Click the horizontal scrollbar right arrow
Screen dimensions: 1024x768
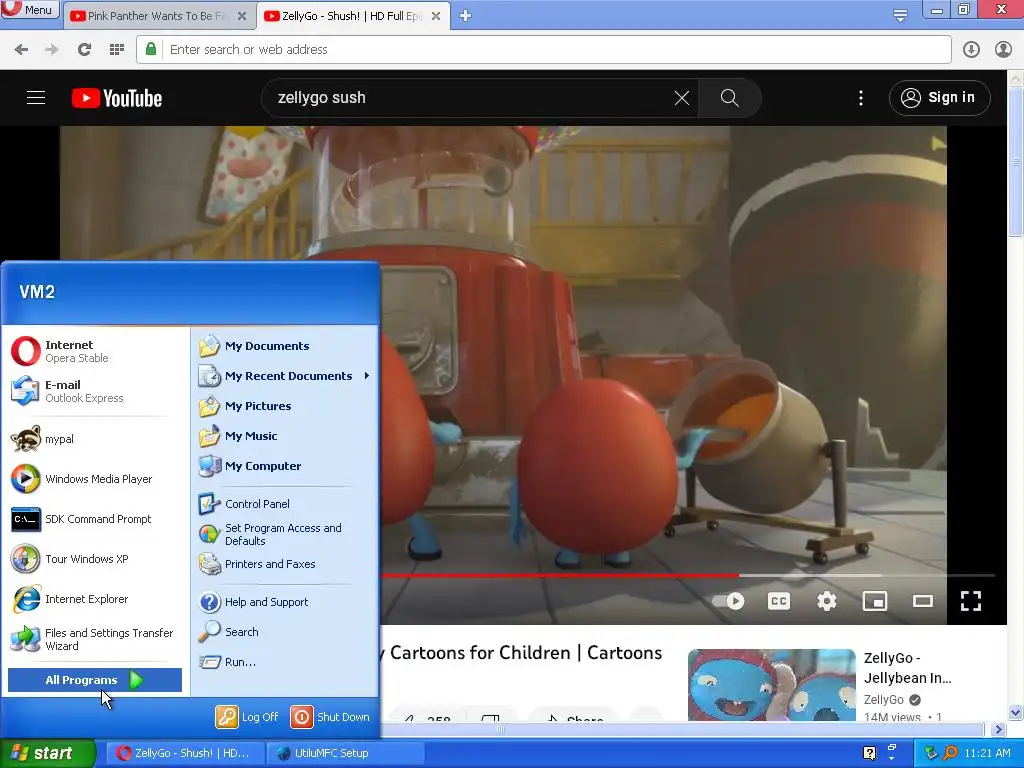click(x=998, y=729)
